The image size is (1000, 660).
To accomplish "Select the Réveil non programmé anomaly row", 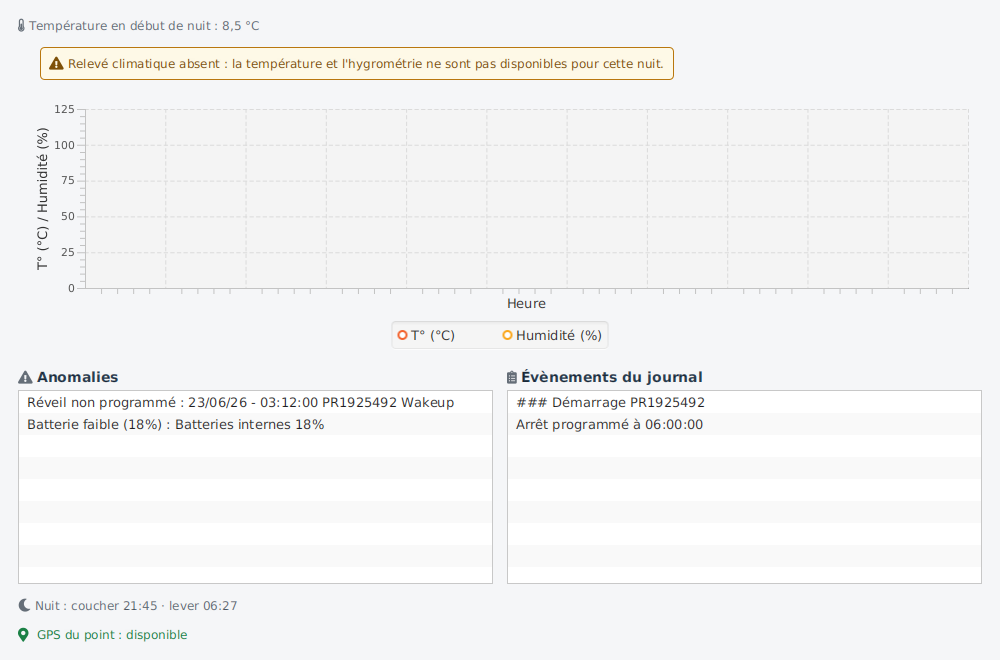I will point(255,402).
